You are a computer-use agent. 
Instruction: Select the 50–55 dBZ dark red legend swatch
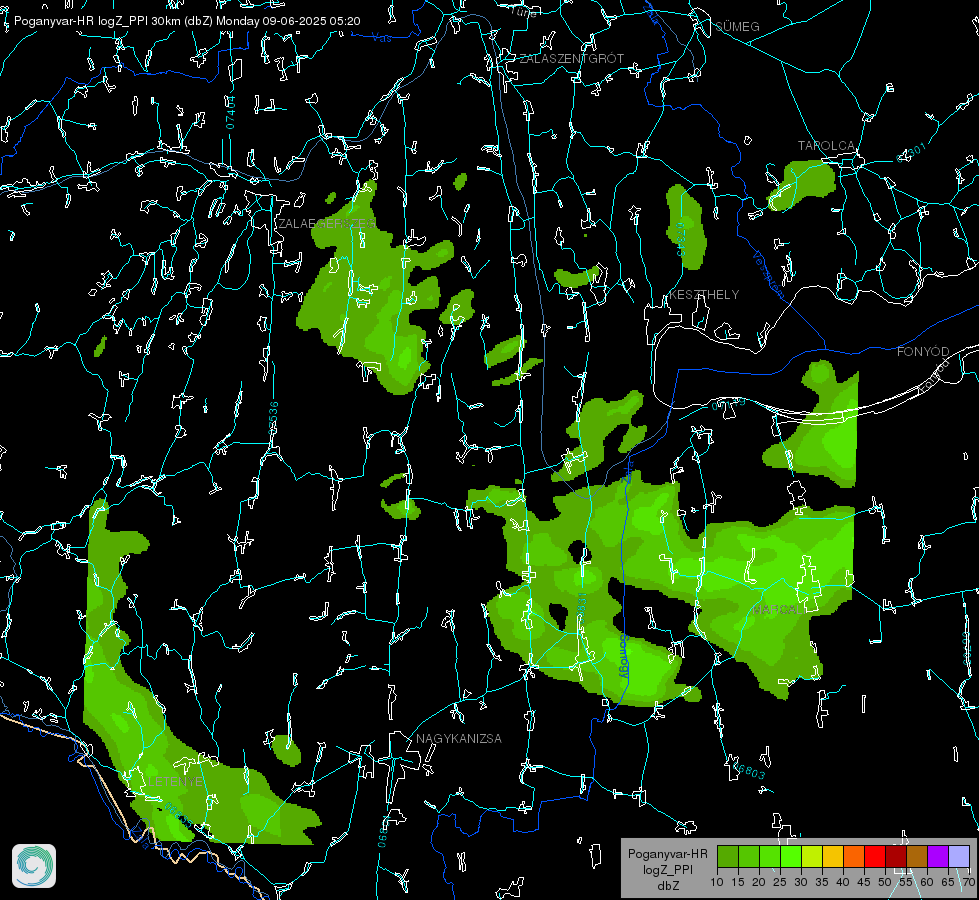pyautogui.click(x=896, y=856)
